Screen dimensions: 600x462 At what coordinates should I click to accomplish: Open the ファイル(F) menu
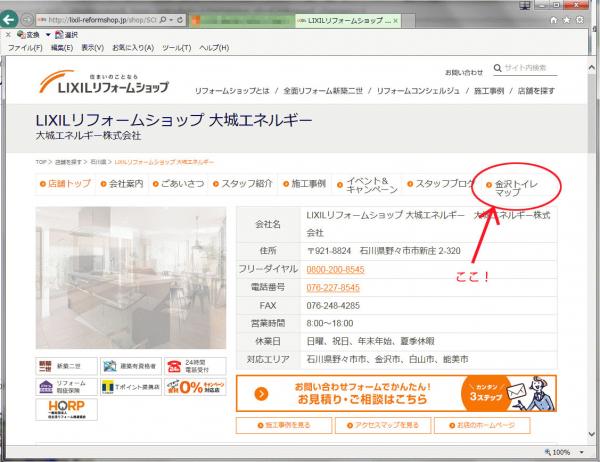[24, 48]
